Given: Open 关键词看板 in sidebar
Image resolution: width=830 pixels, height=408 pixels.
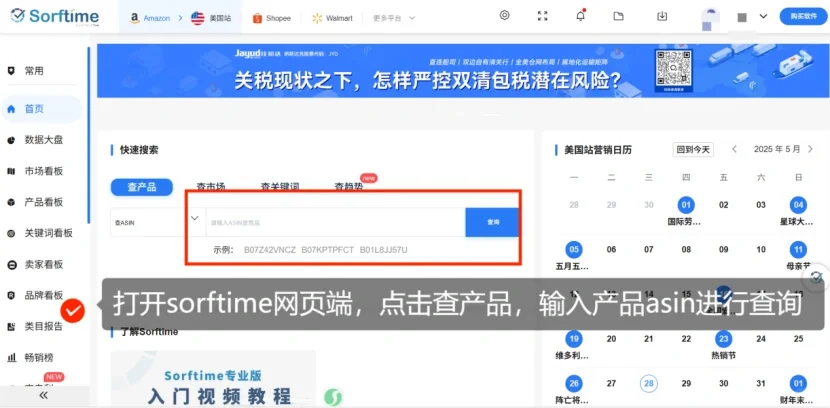Looking at the screenshot, I should click(48, 233).
